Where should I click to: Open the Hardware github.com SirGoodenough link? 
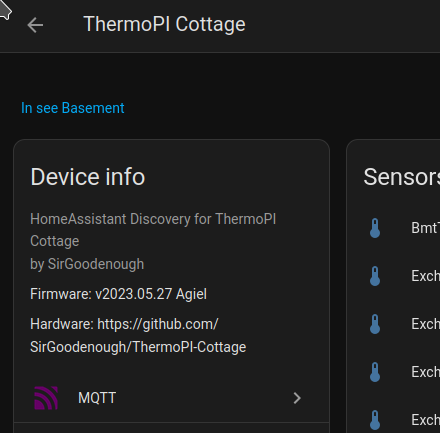(138, 335)
